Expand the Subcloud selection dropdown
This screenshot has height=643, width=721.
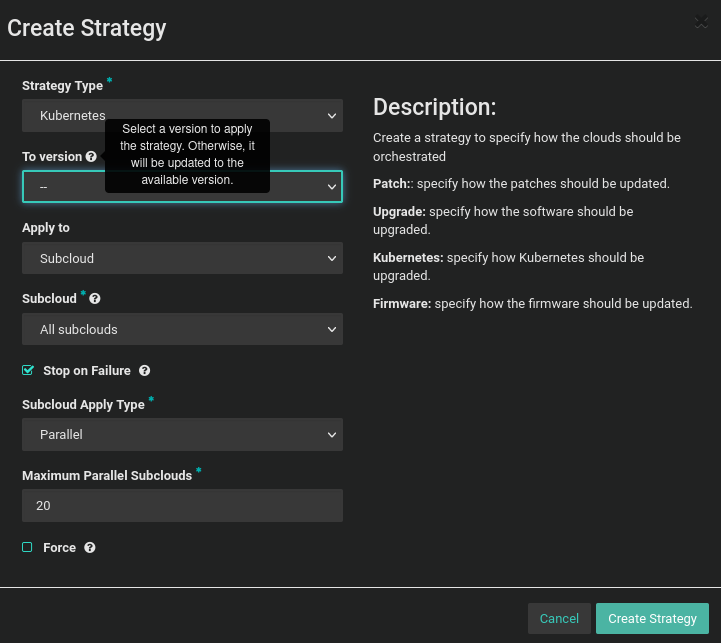(182, 329)
